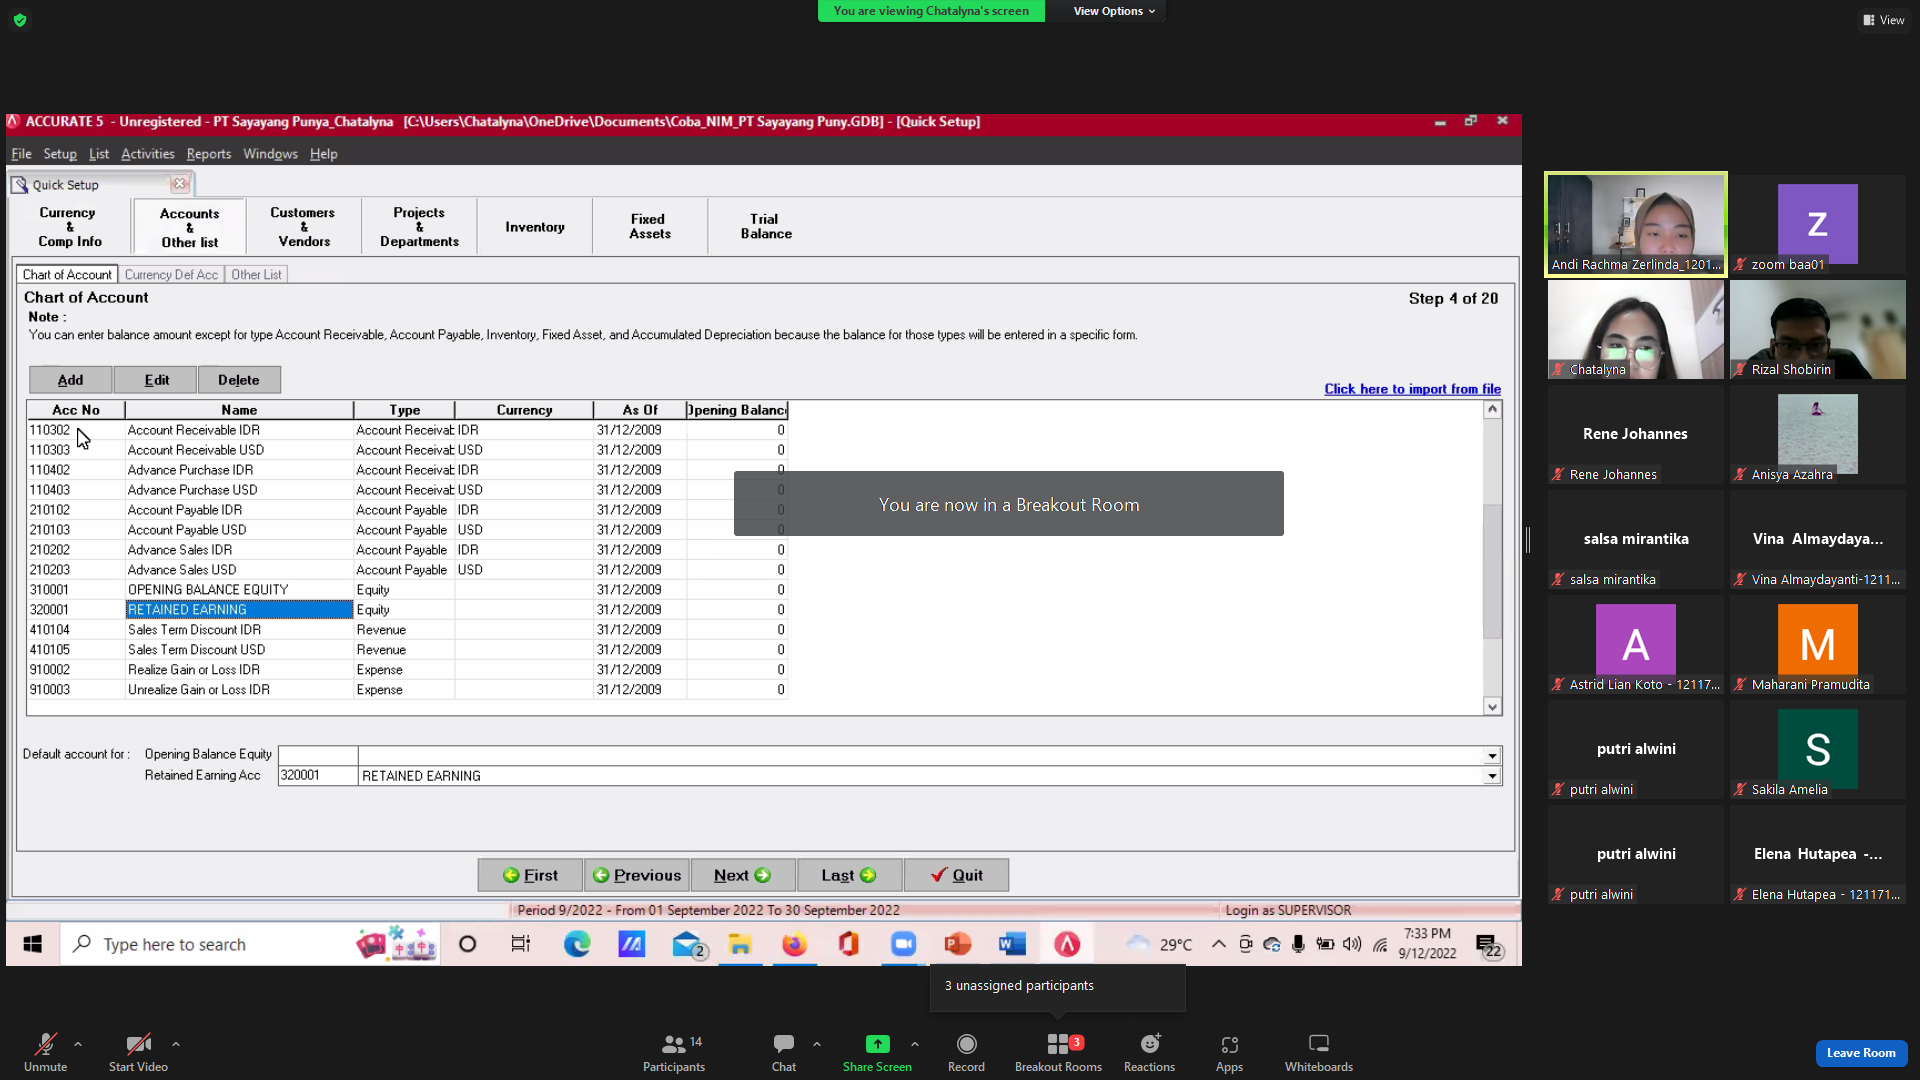Expand the chat options arrow

tap(817, 1044)
